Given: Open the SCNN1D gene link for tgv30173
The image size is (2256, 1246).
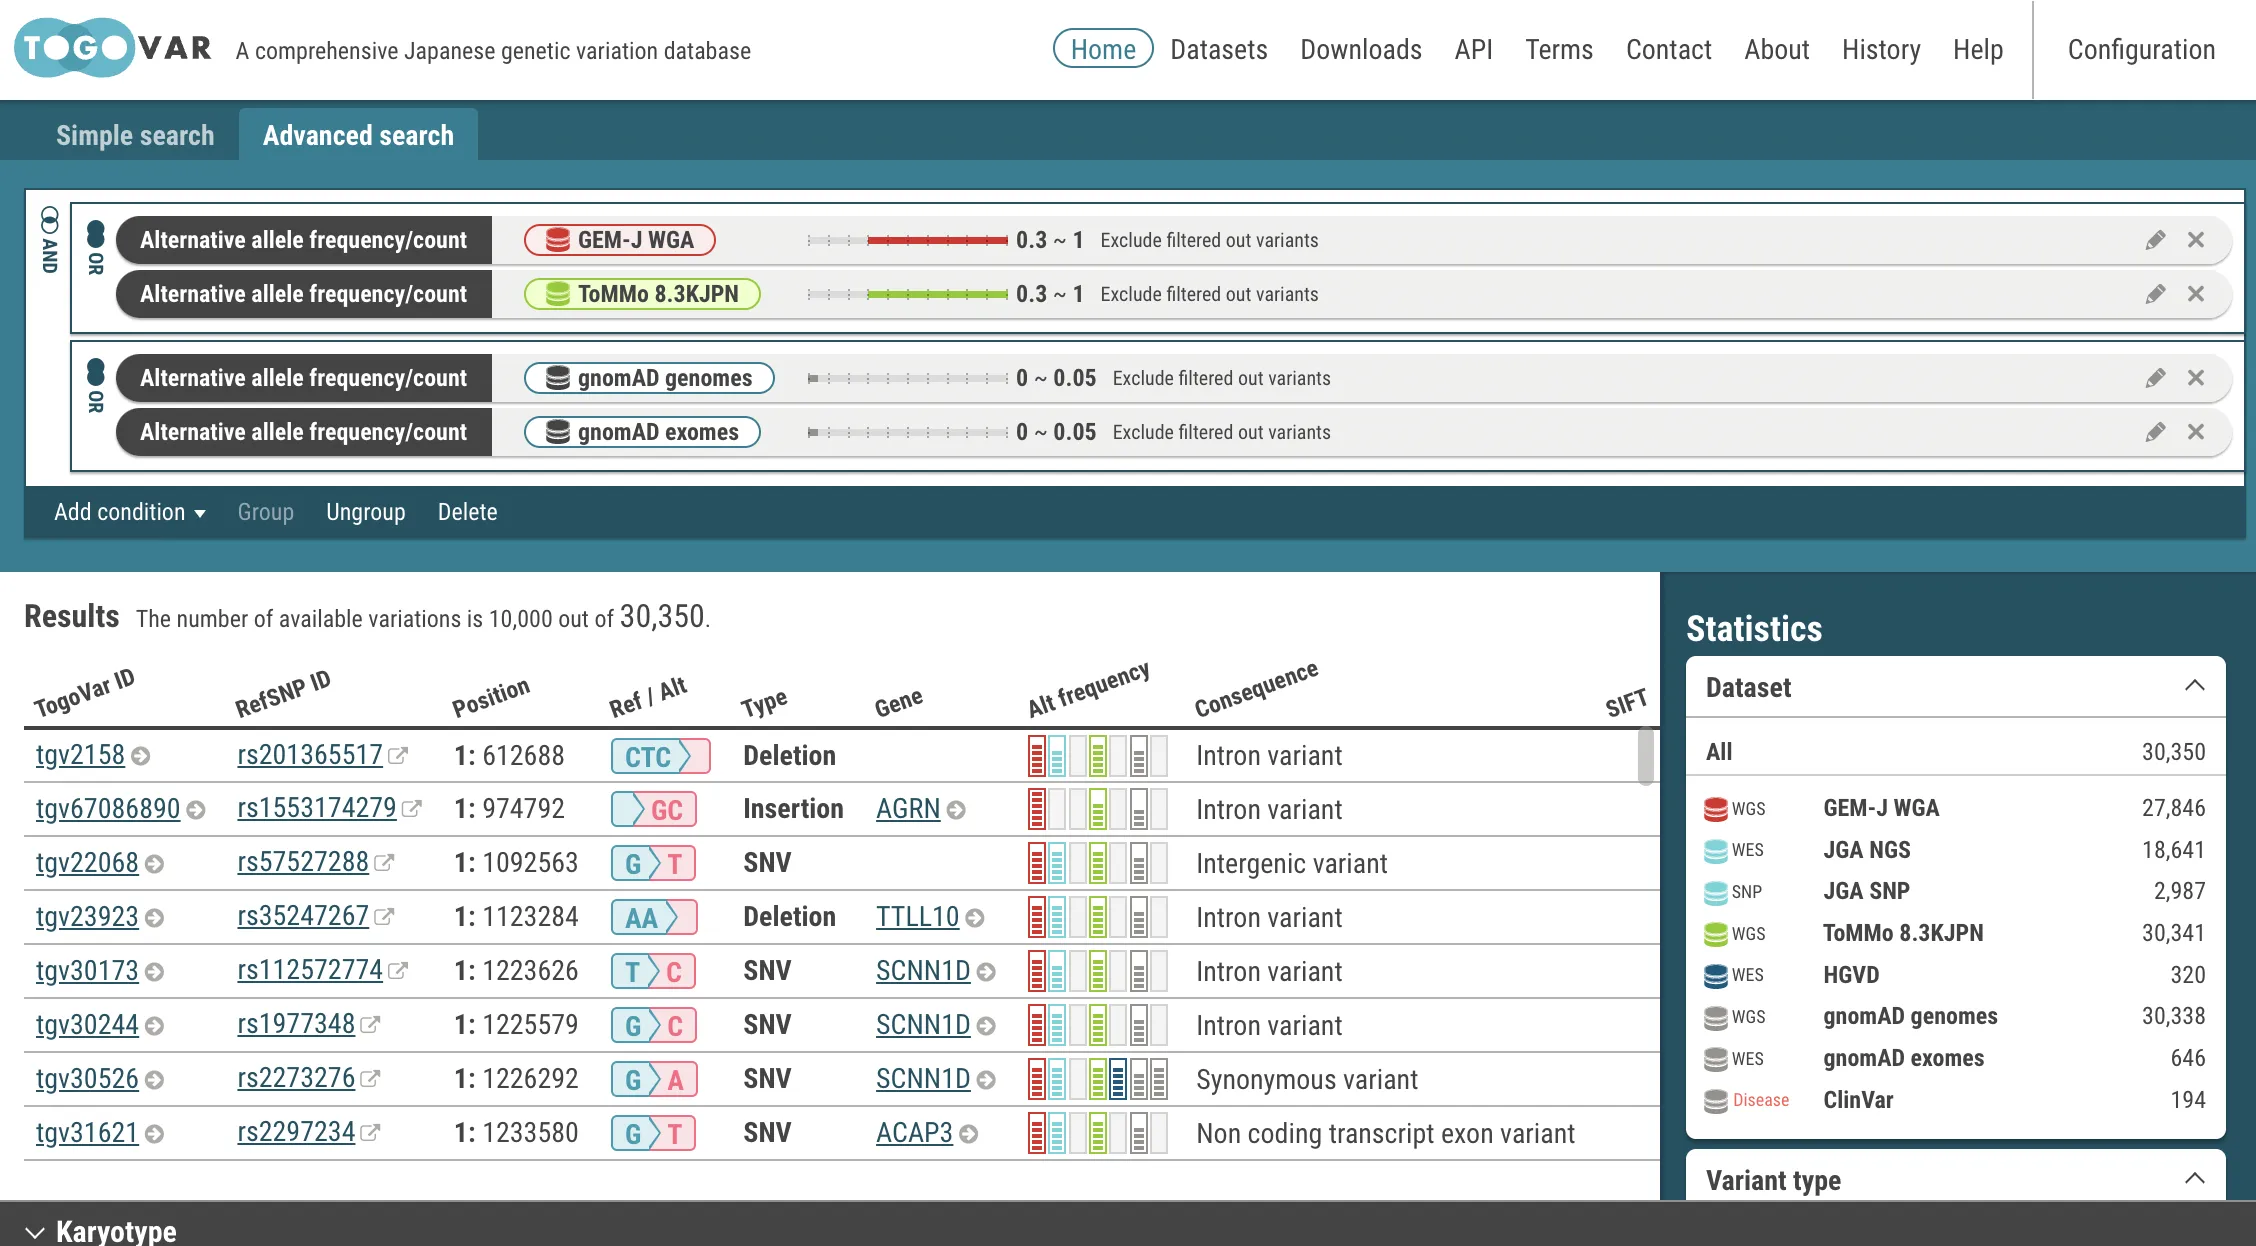Looking at the screenshot, I should 922,971.
